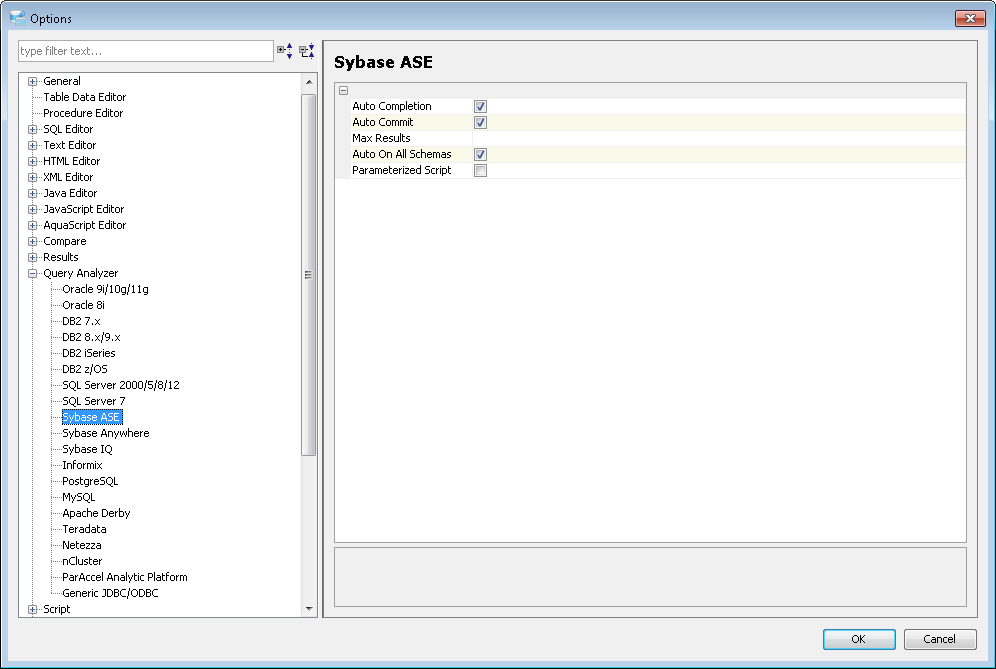Select nCluster item
Image resolution: width=996 pixels, height=669 pixels.
click(x=83, y=561)
